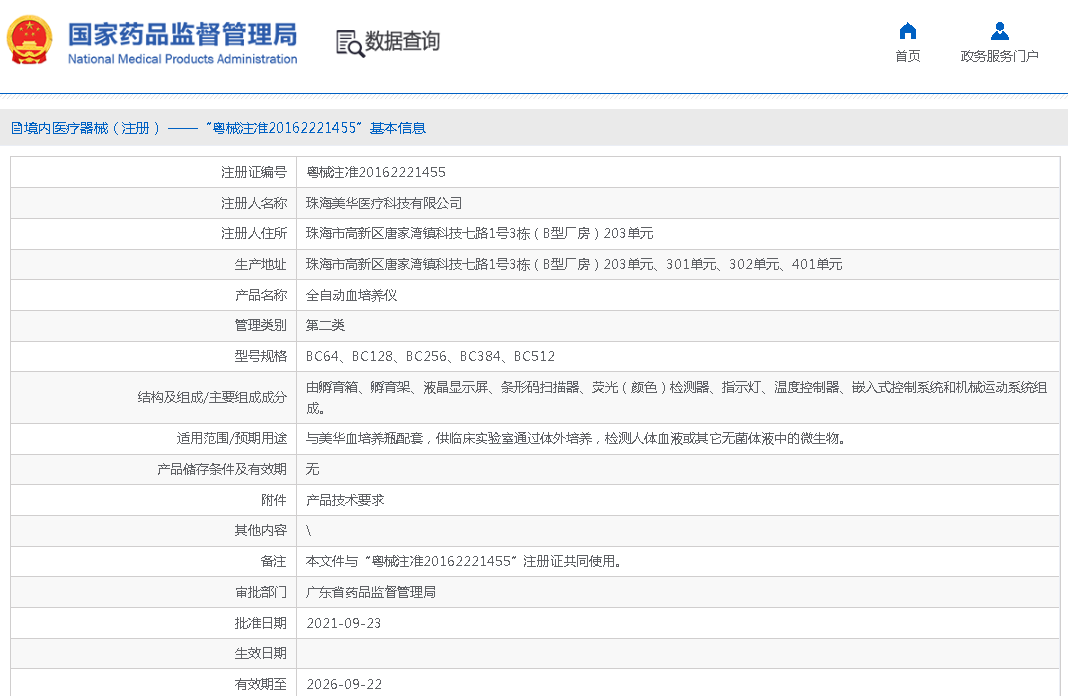This screenshot has height=696, width=1068.
Task: Go to 首页 text label
Action: click(x=907, y=56)
